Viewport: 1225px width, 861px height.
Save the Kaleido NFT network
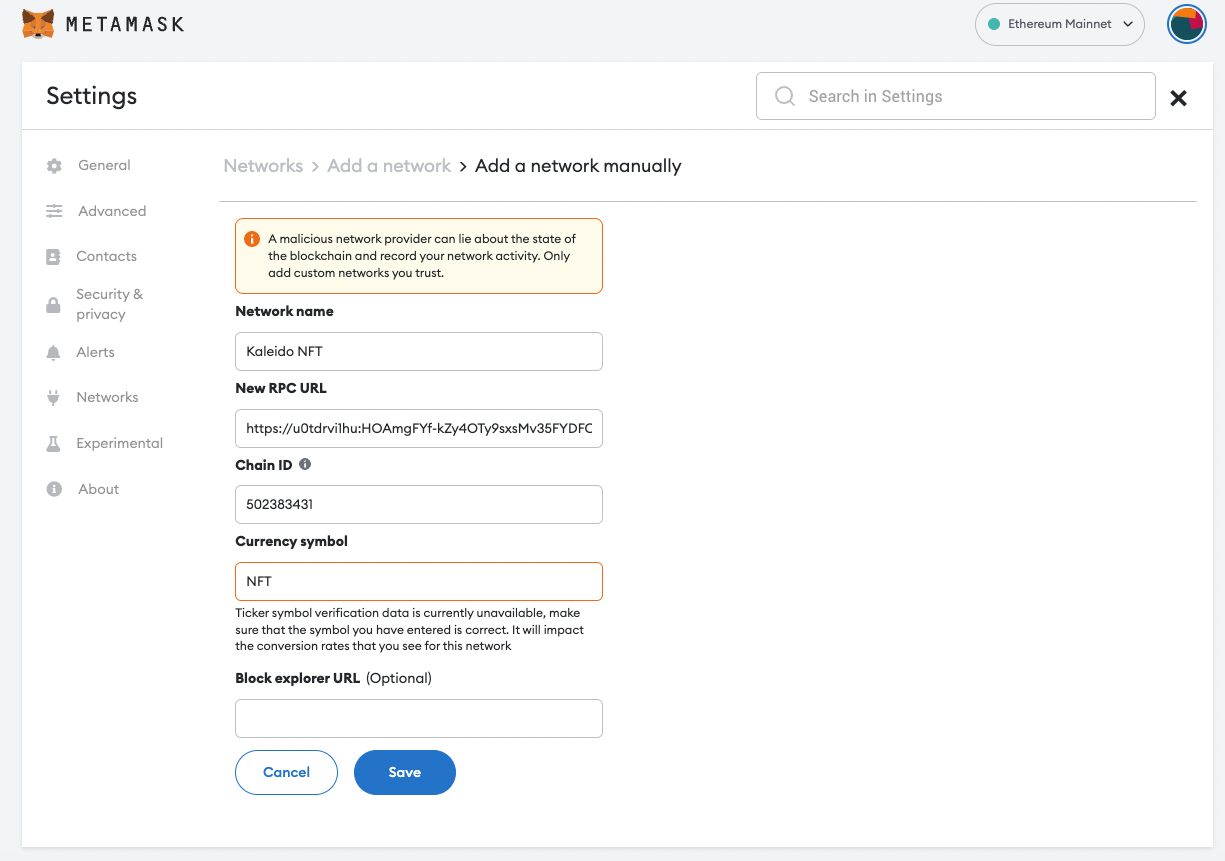pos(404,772)
